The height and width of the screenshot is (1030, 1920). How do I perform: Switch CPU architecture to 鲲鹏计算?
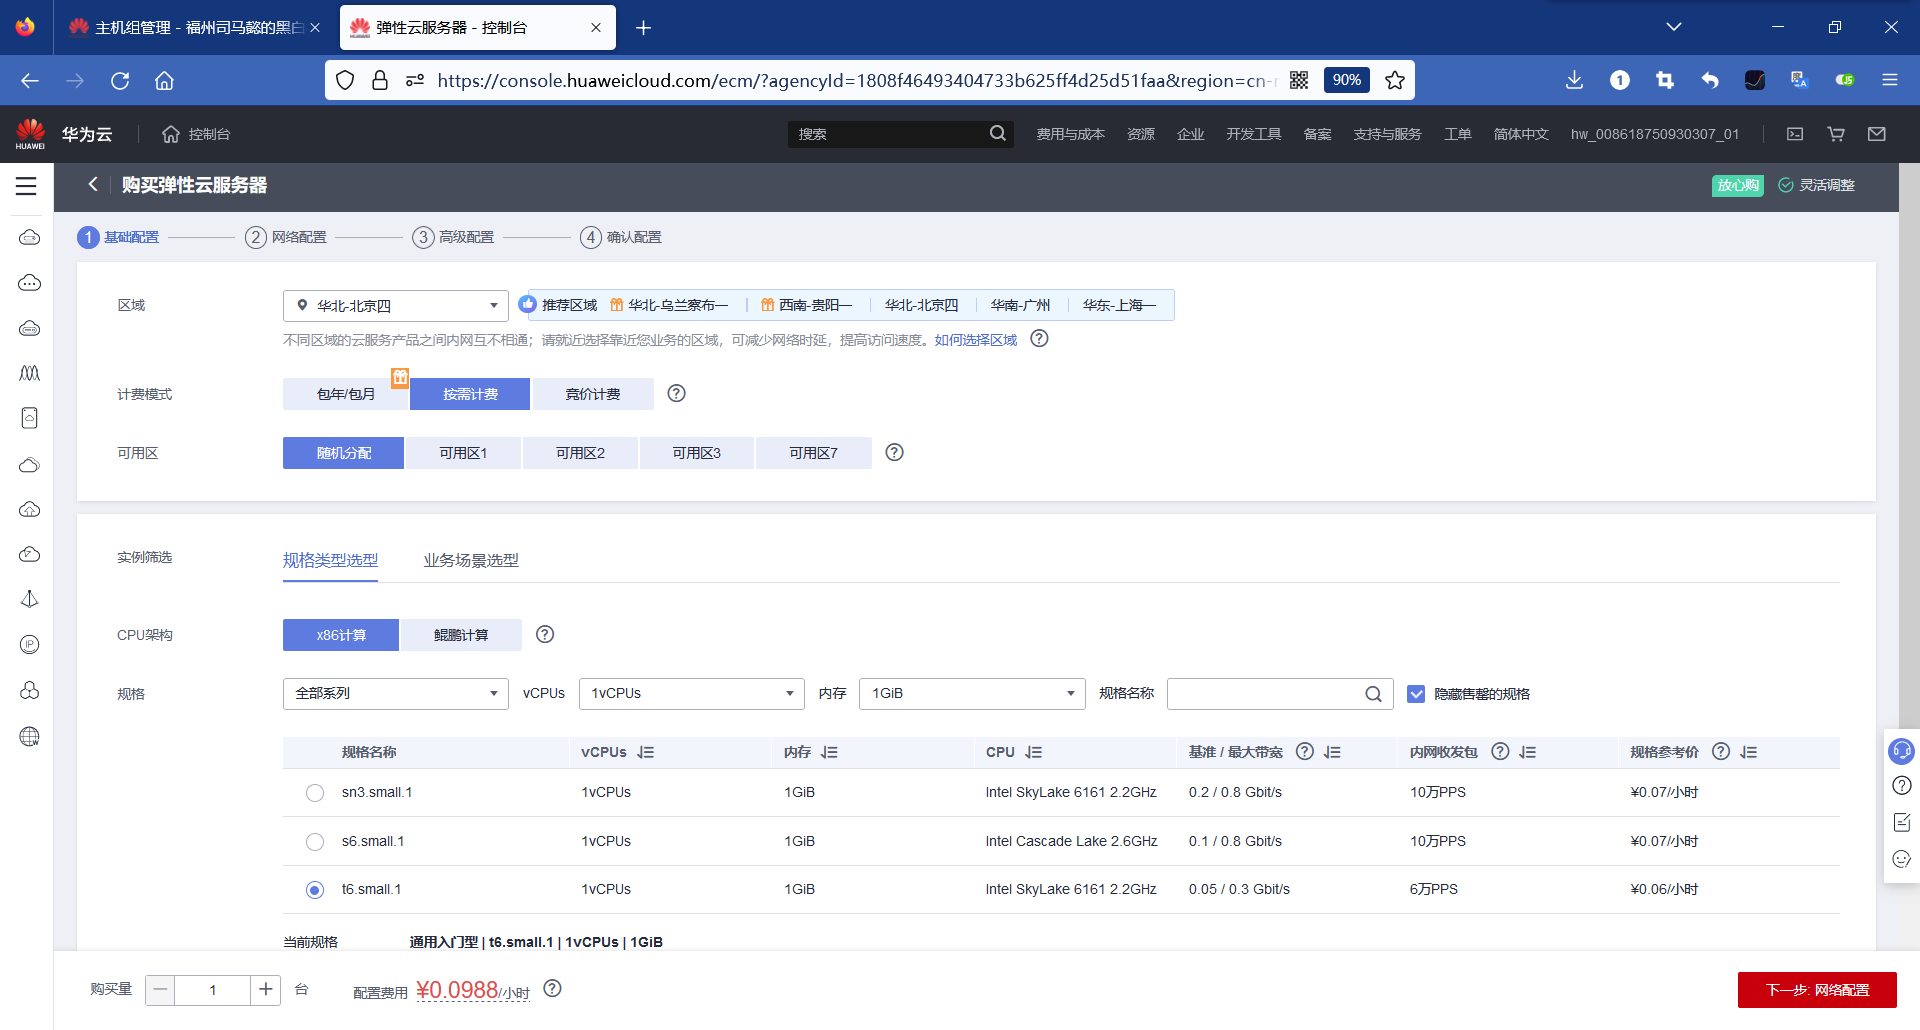click(x=461, y=635)
